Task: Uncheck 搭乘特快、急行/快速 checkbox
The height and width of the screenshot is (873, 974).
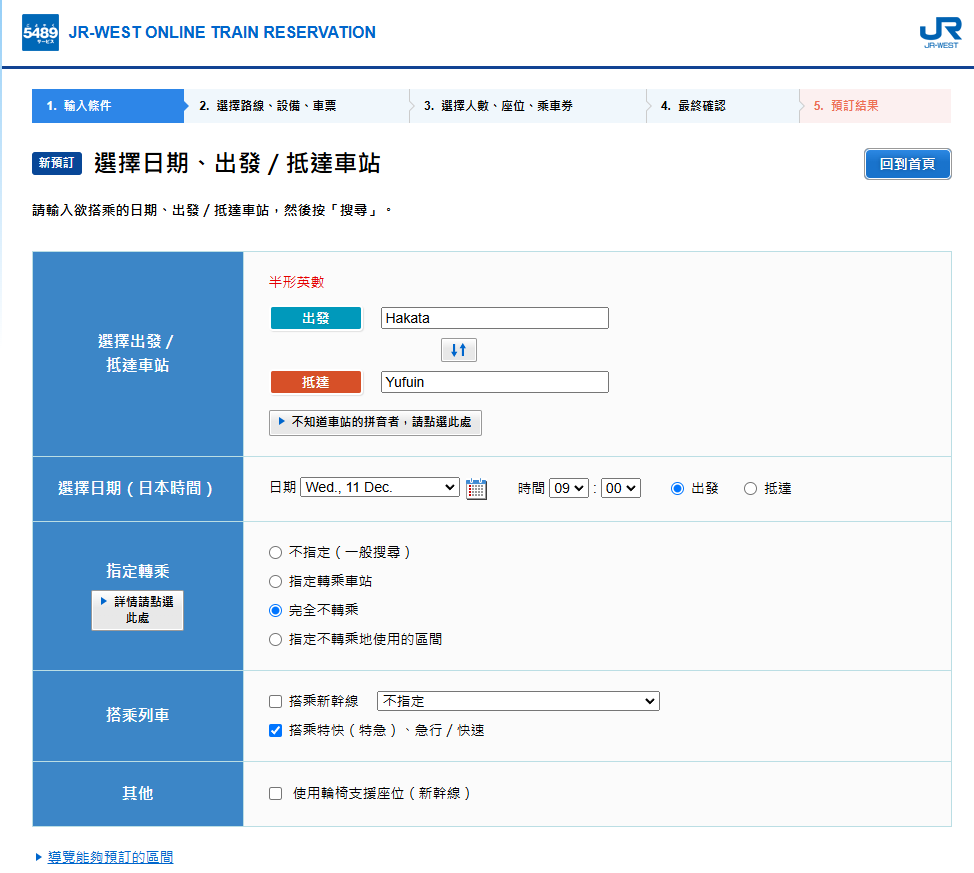Action: [276, 731]
